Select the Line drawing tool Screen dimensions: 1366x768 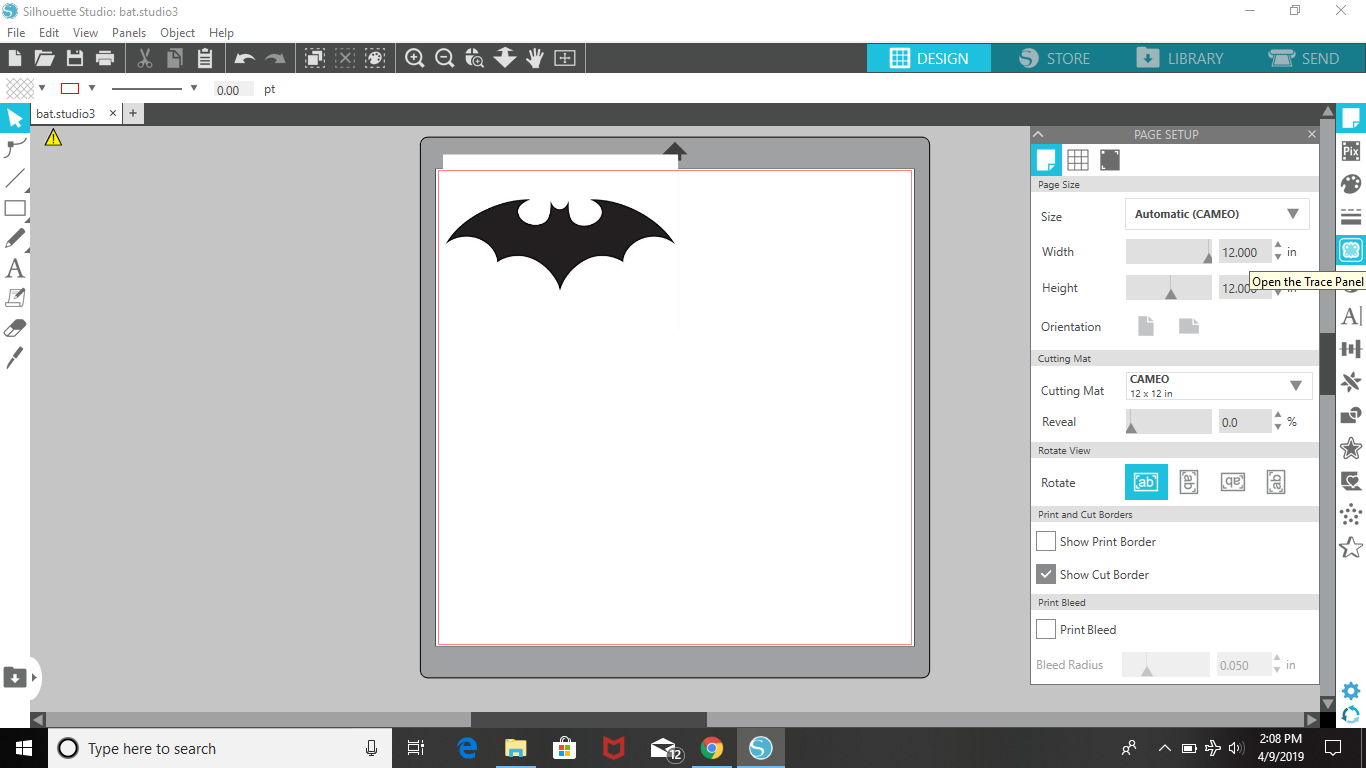click(15, 179)
